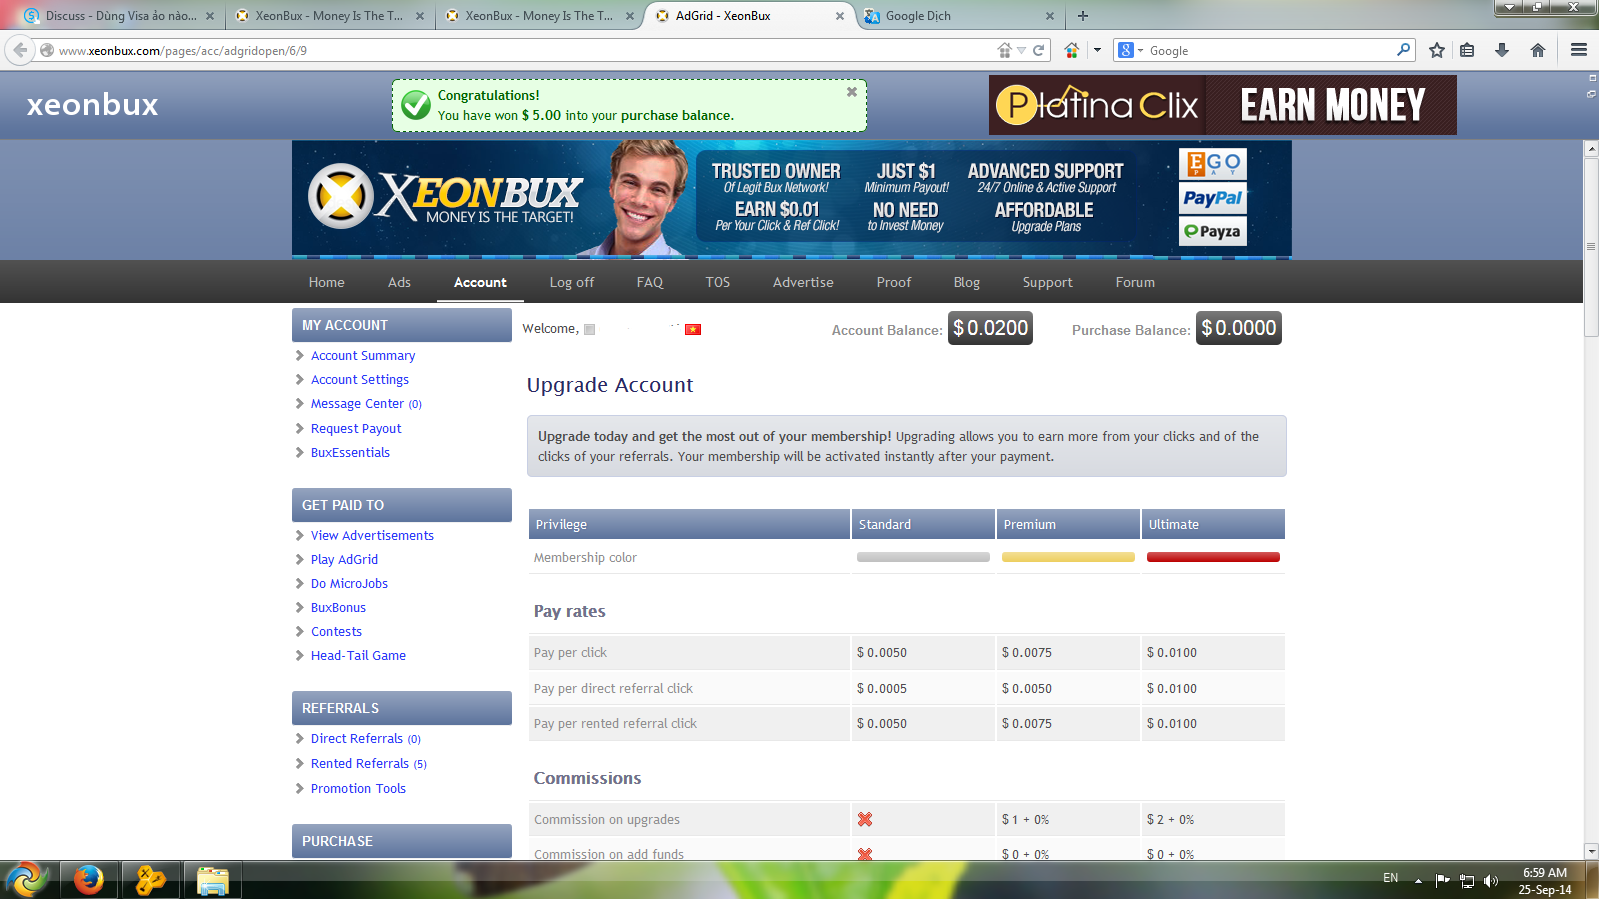This screenshot has height=899, width=1599.
Task: Open the Account Summary link
Action: (363, 355)
